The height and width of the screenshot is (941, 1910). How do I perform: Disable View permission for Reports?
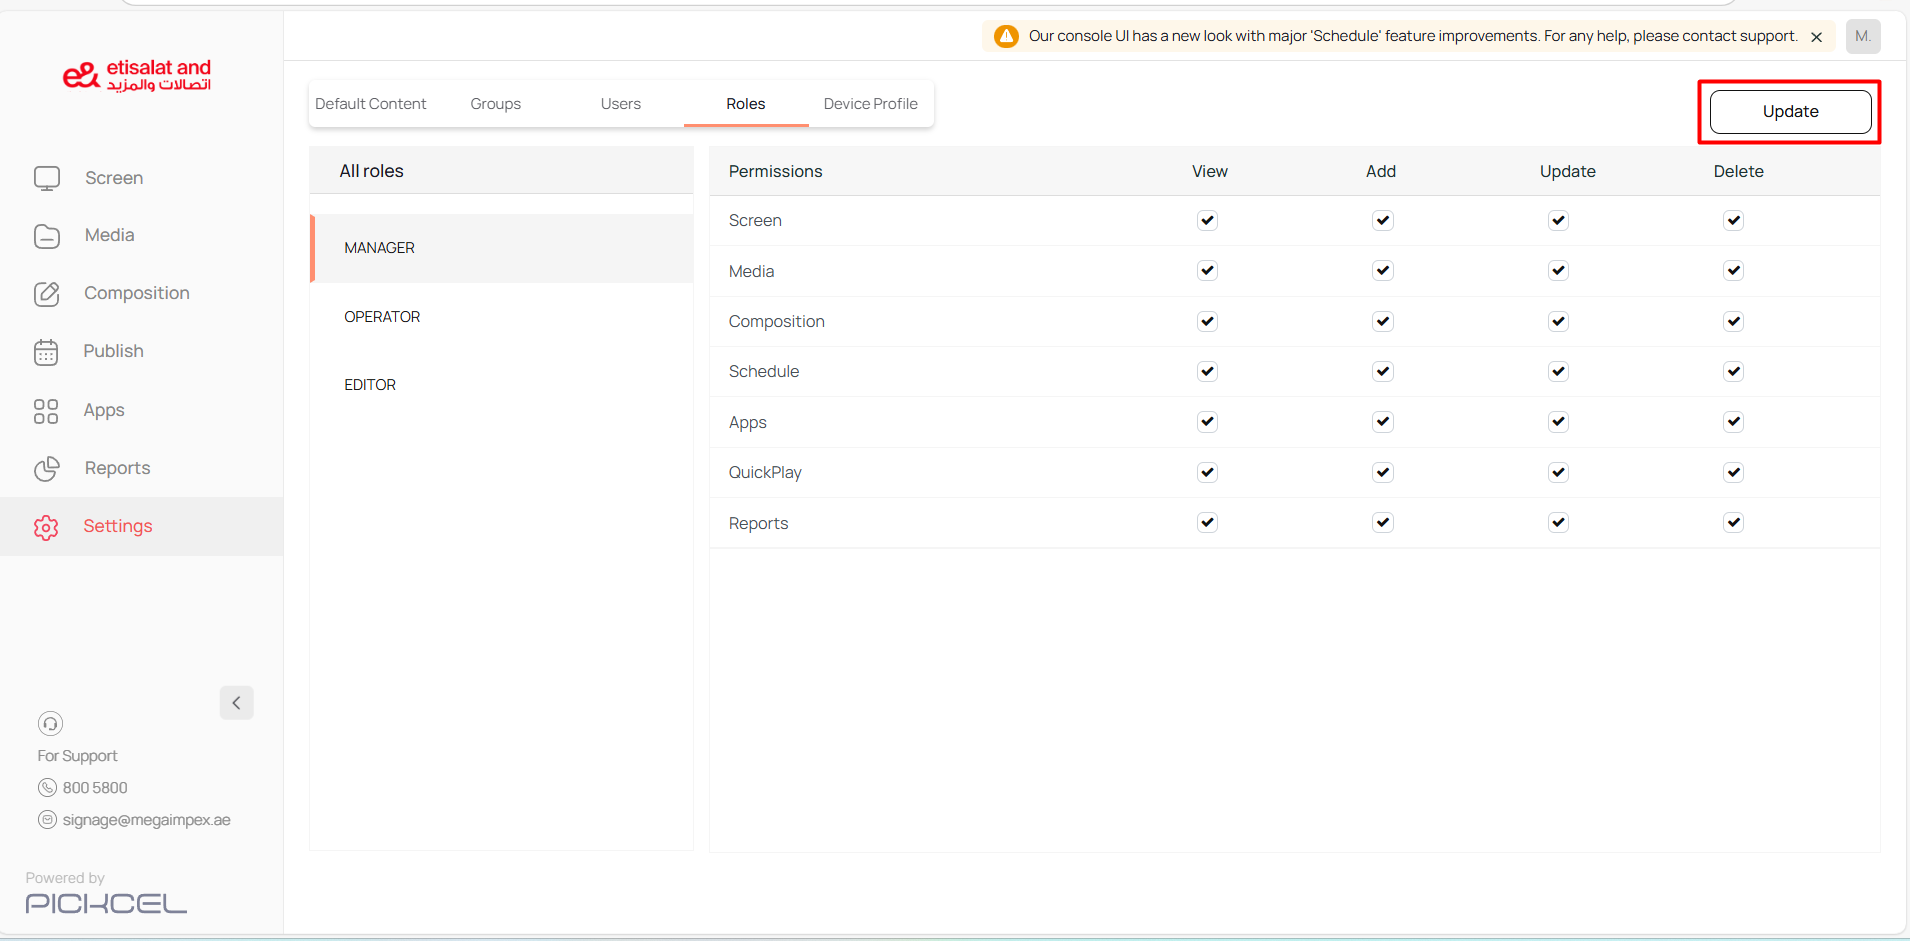pos(1207,523)
